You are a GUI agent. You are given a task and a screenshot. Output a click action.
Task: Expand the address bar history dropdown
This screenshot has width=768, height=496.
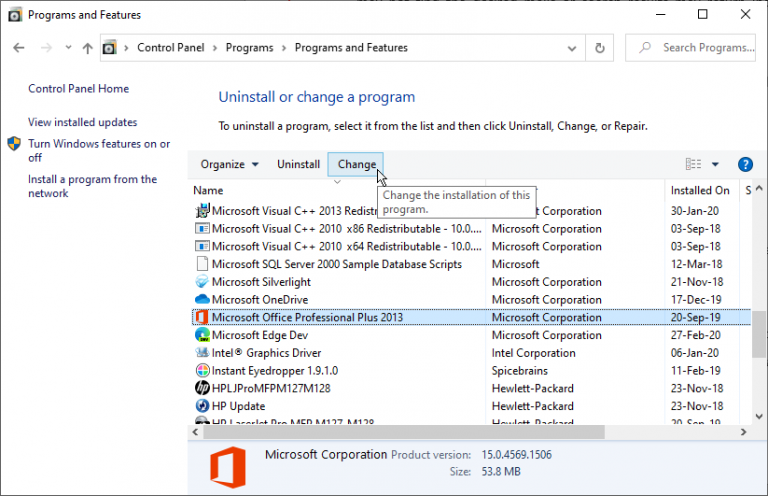(572, 48)
